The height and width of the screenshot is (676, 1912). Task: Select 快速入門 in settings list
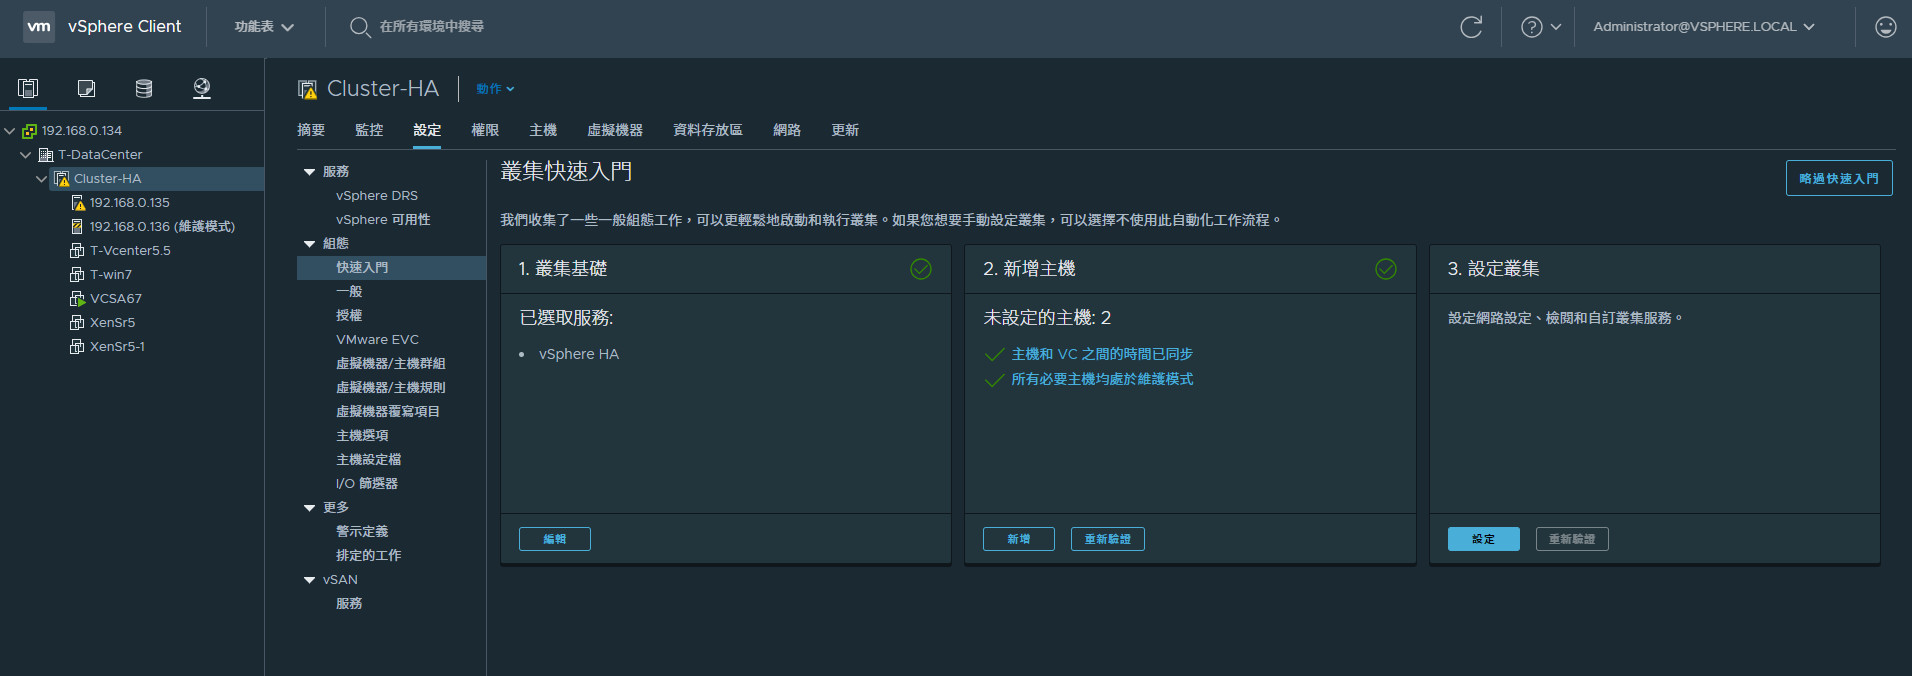(391, 268)
